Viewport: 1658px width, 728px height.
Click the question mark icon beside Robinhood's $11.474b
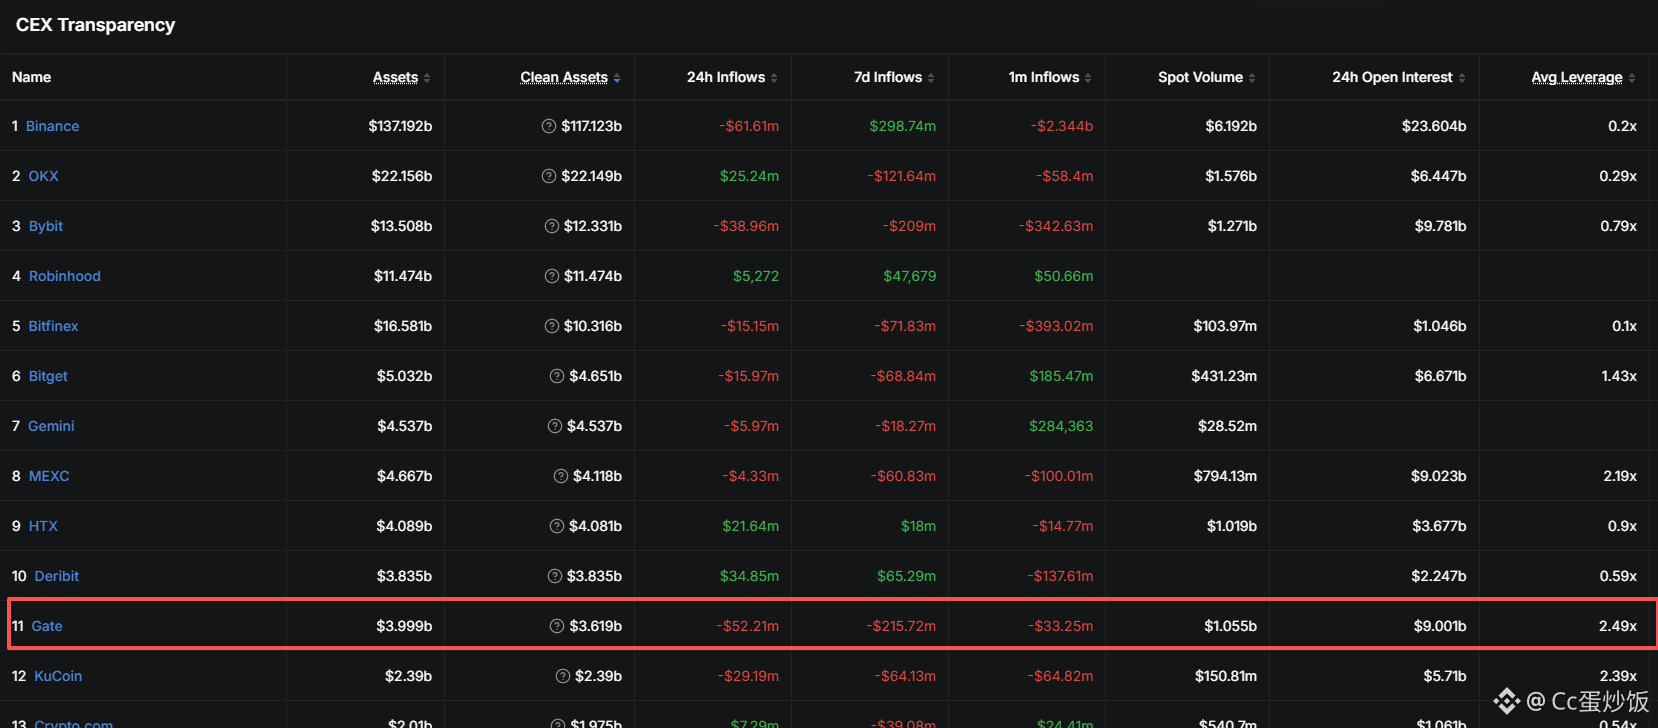coord(552,276)
